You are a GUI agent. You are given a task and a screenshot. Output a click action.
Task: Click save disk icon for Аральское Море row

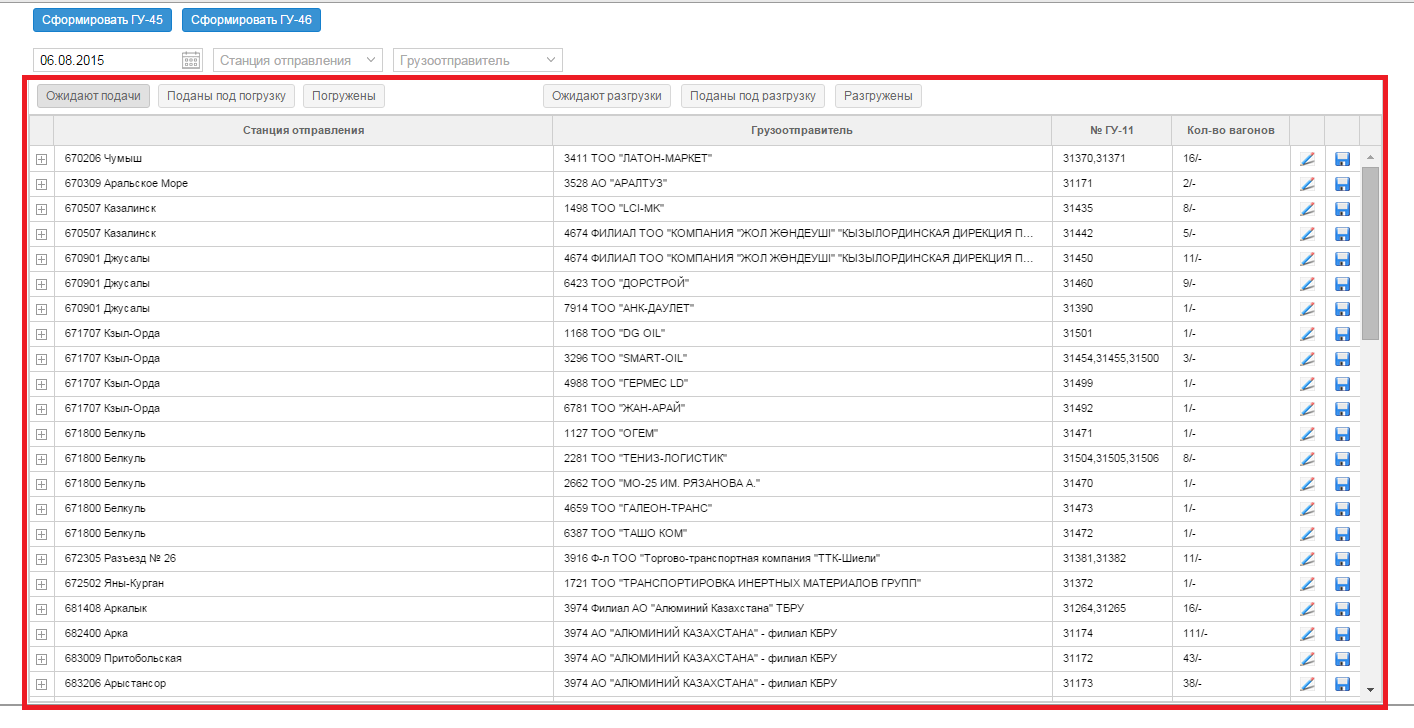[x=1342, y=183]
